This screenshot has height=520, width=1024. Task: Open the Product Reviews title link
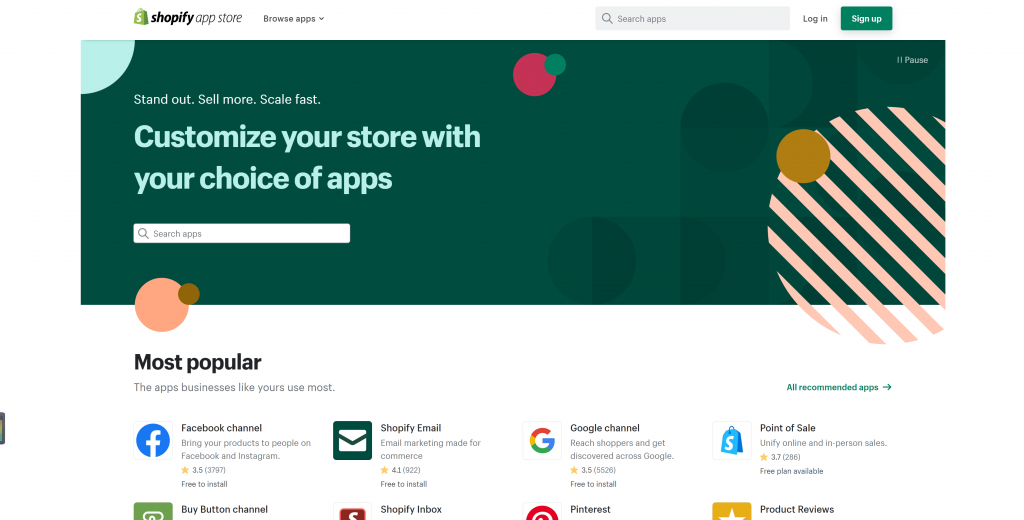[797, 510]
